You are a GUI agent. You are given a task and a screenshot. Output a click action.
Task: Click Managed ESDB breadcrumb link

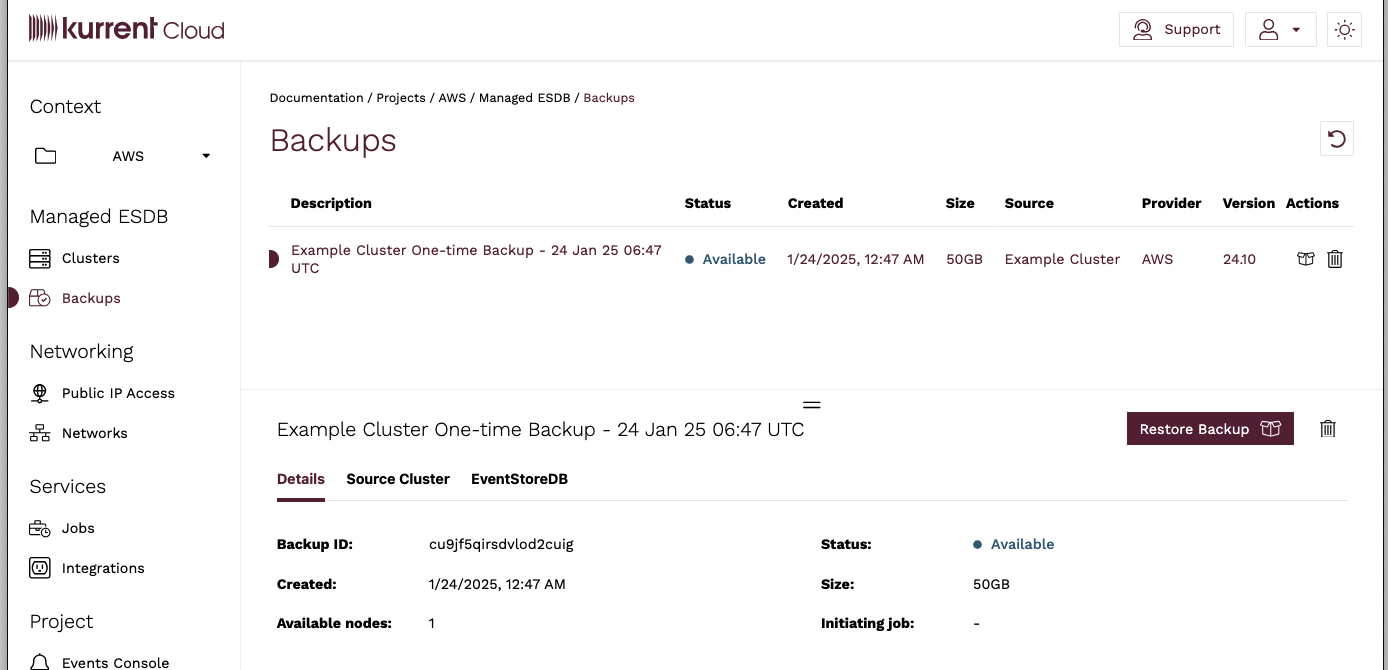pos(524,98)
